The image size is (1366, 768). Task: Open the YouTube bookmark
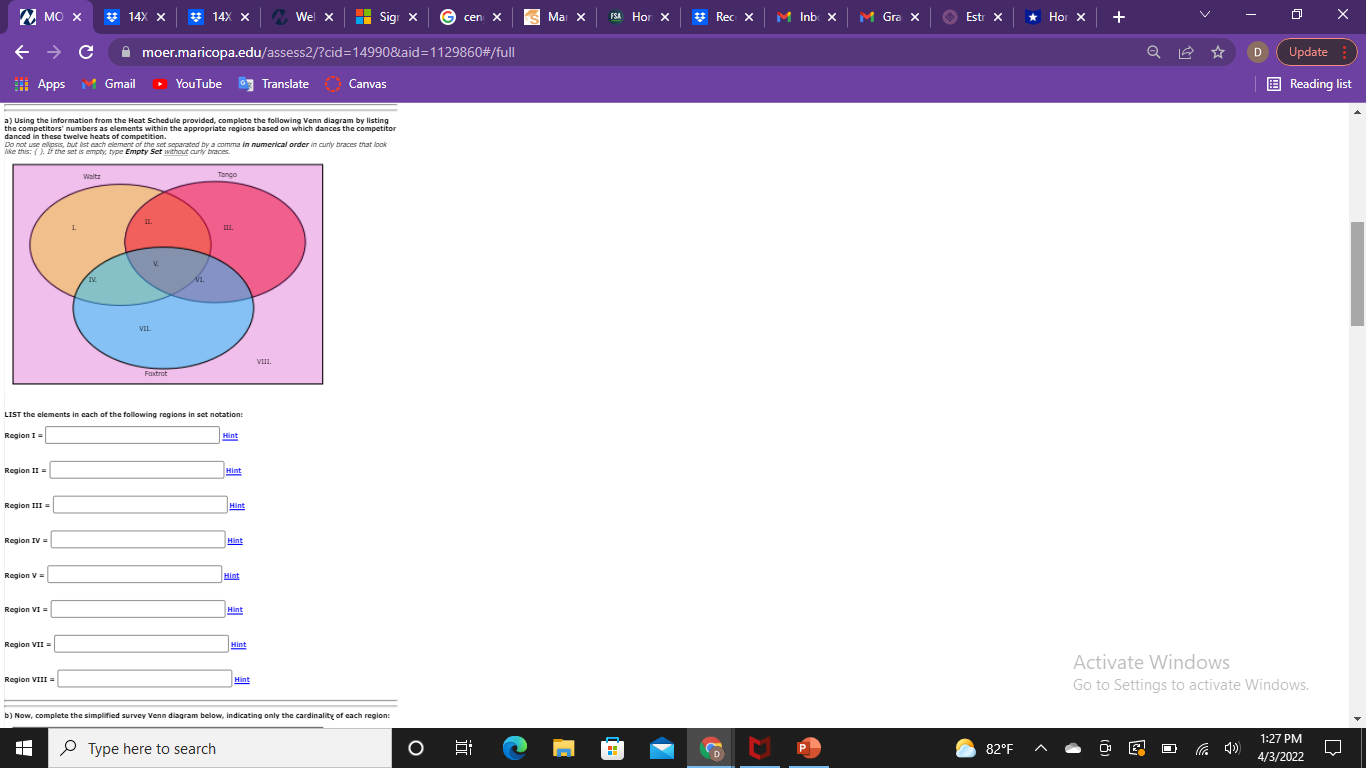pos(187,84)
